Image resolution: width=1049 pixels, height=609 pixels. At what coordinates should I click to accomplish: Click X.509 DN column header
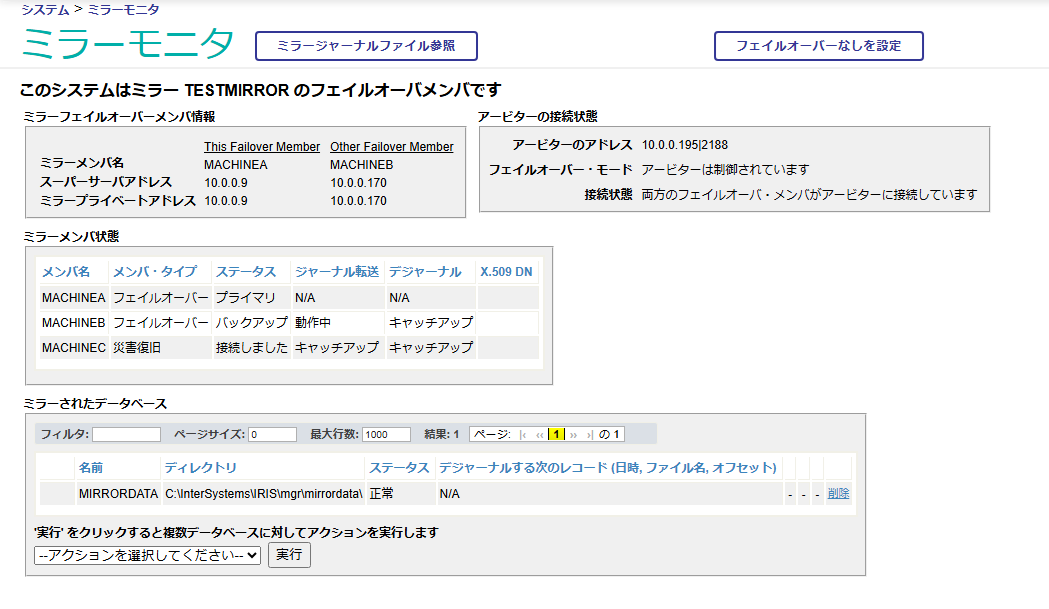(x=506, y=272)
